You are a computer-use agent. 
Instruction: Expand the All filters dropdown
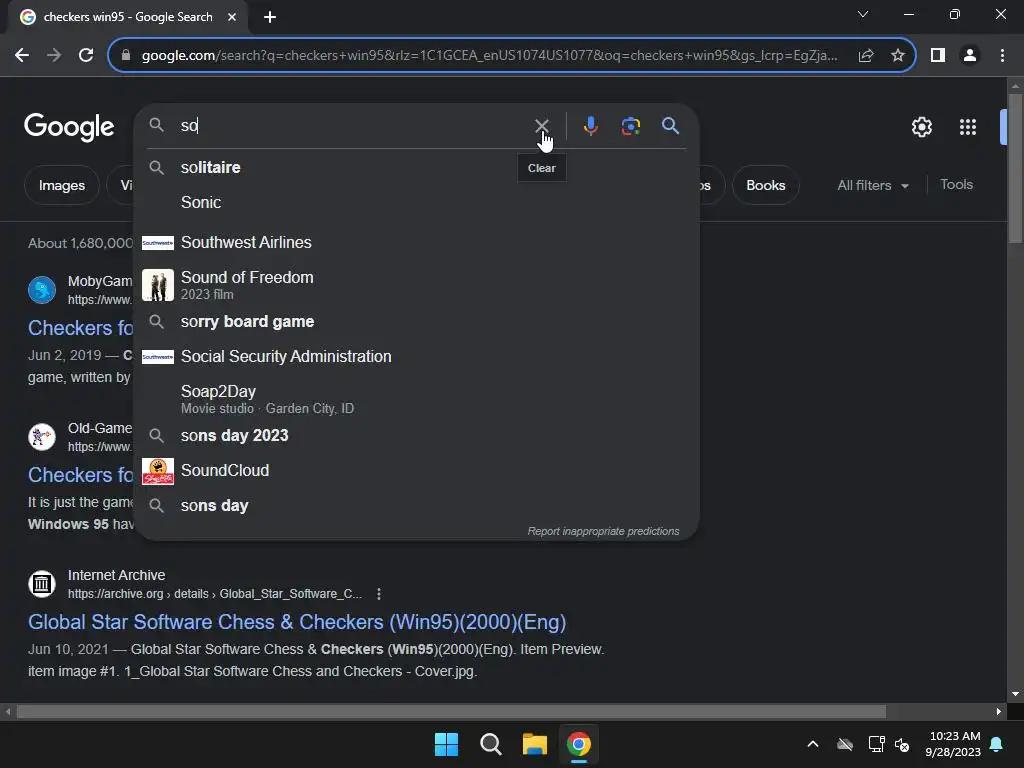pyautogui.click(x=872, y=185)
